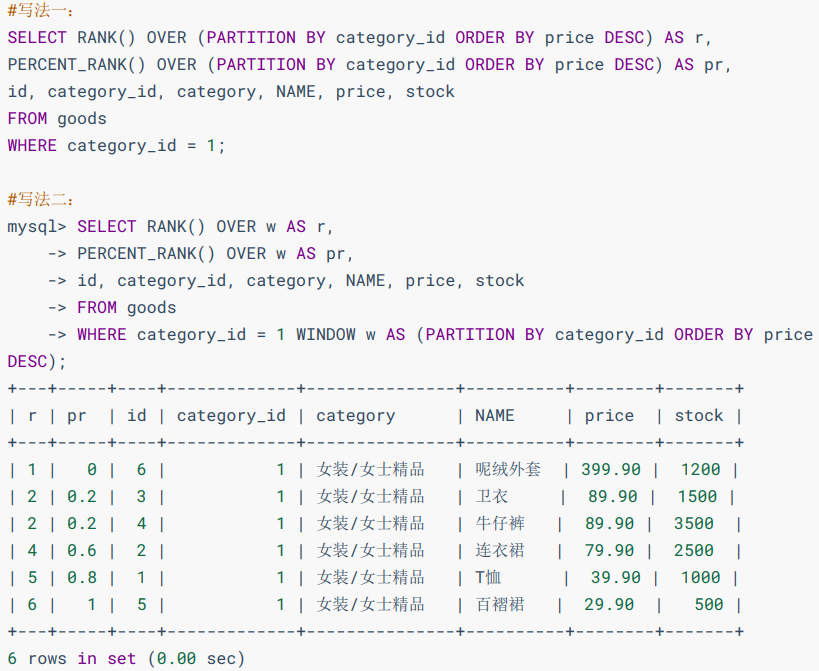Click the 399.90 price value
Image resolution: width=819 pixels, height=671 pixels.
coord(611,469)
